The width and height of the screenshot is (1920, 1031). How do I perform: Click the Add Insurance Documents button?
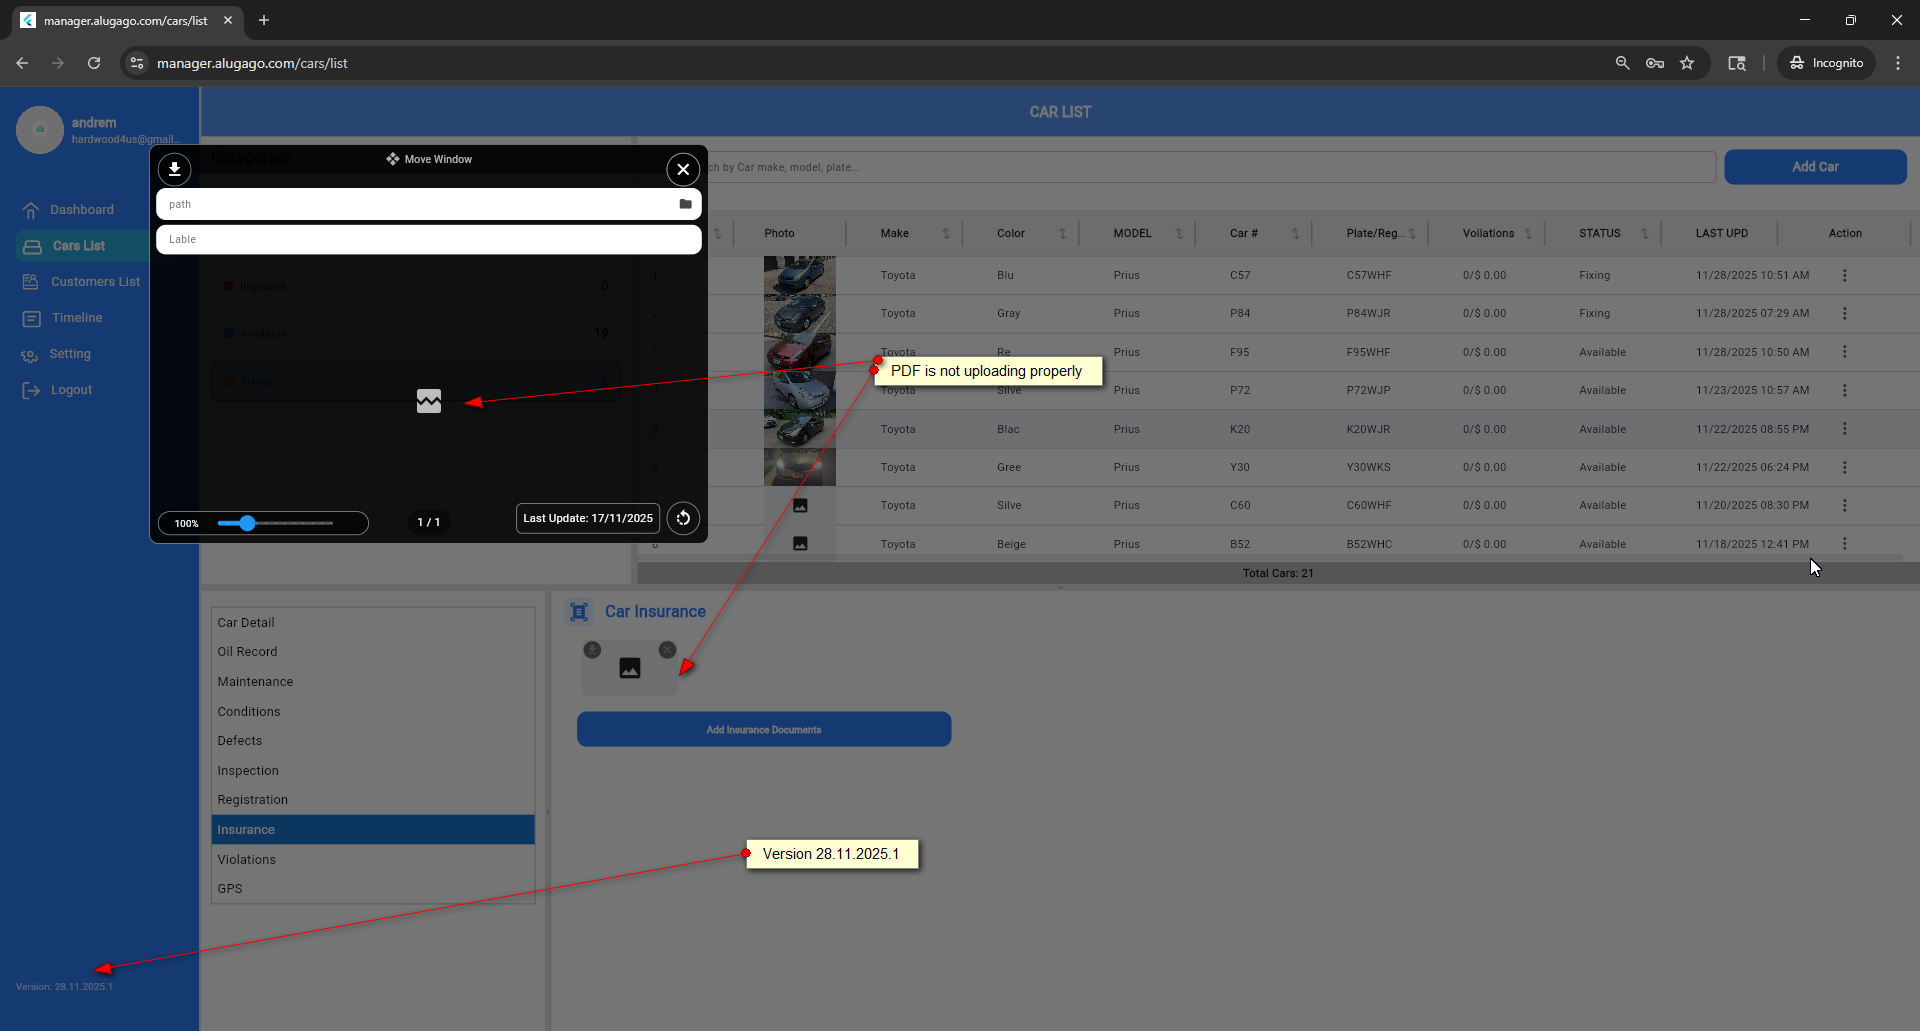pos(763,729)
